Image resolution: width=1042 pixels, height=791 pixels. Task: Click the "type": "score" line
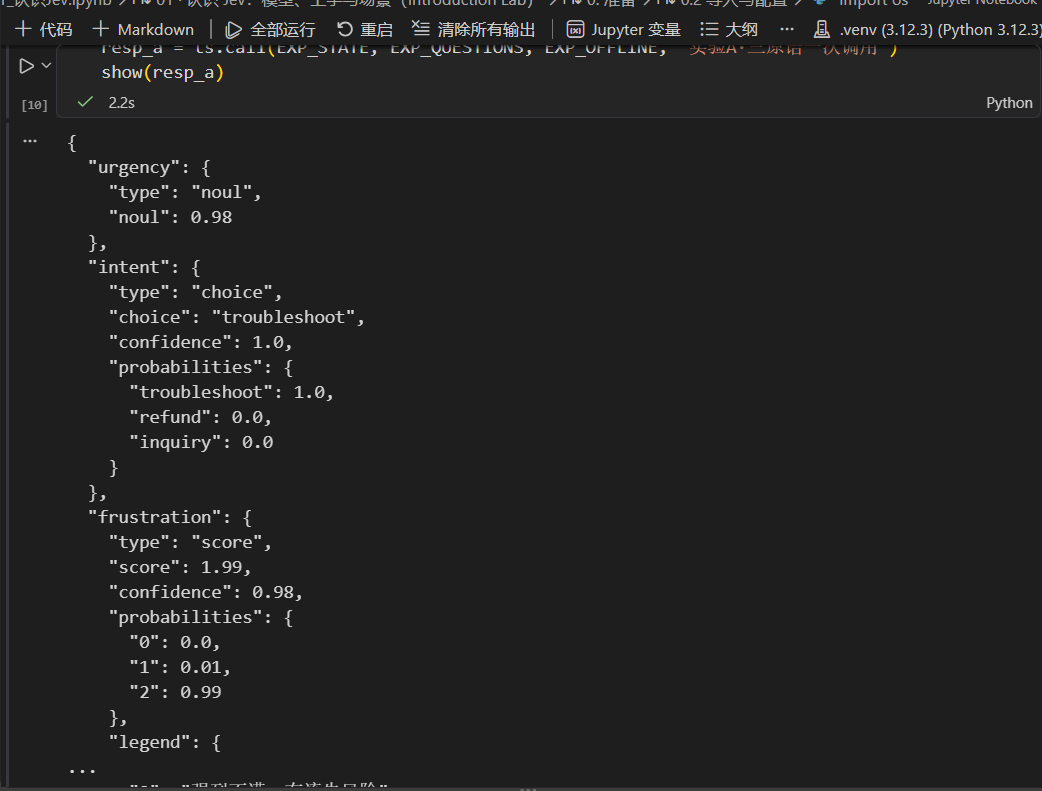click(191, 542)
